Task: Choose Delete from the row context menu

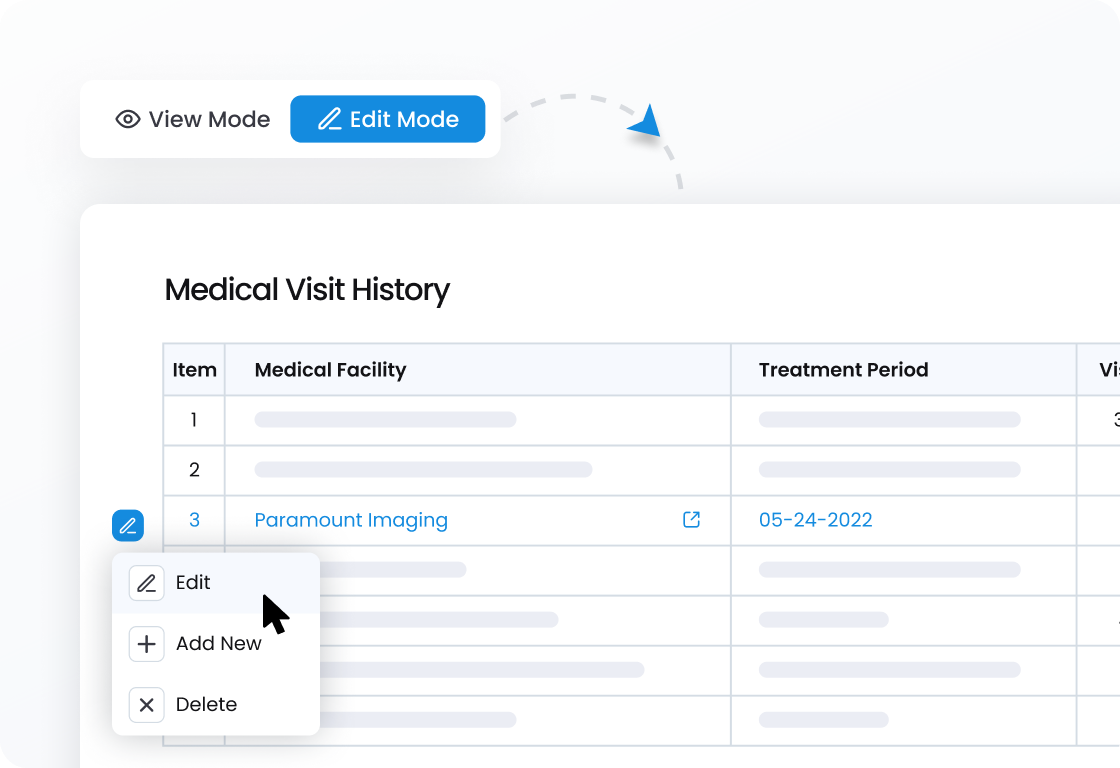Action: tap(206, 705)
